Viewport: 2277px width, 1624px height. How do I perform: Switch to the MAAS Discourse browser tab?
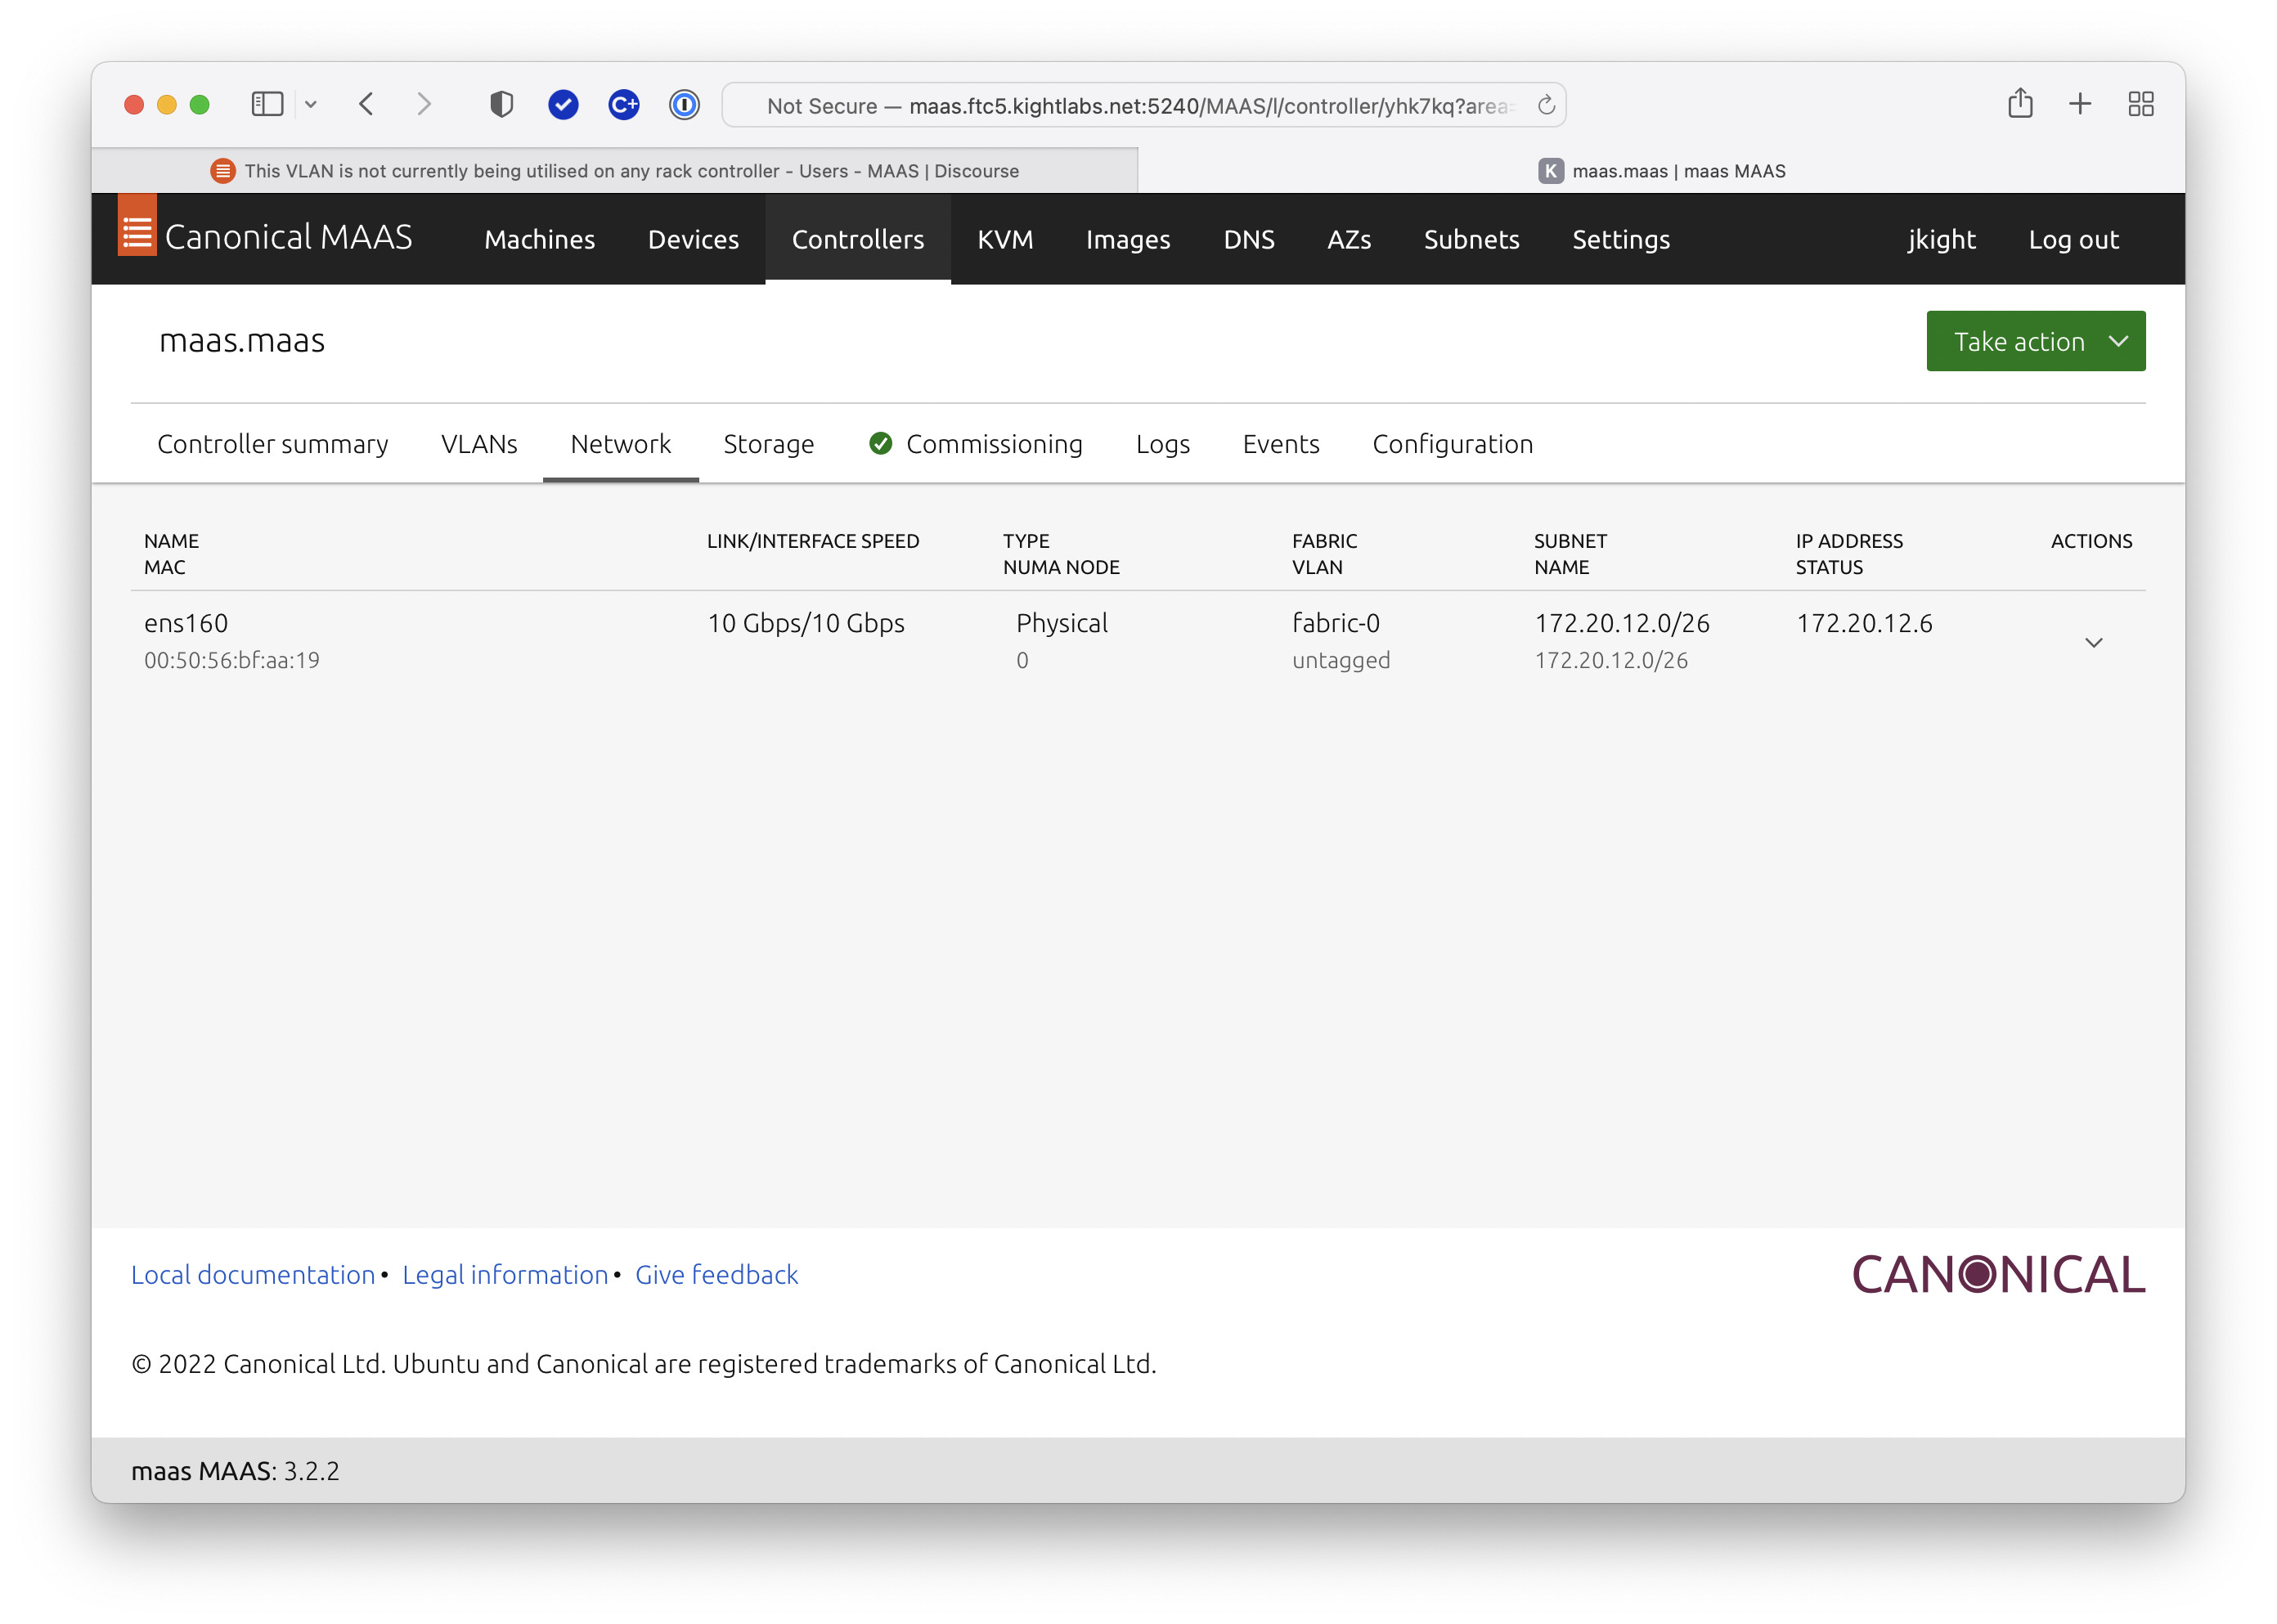click(615, 171)
